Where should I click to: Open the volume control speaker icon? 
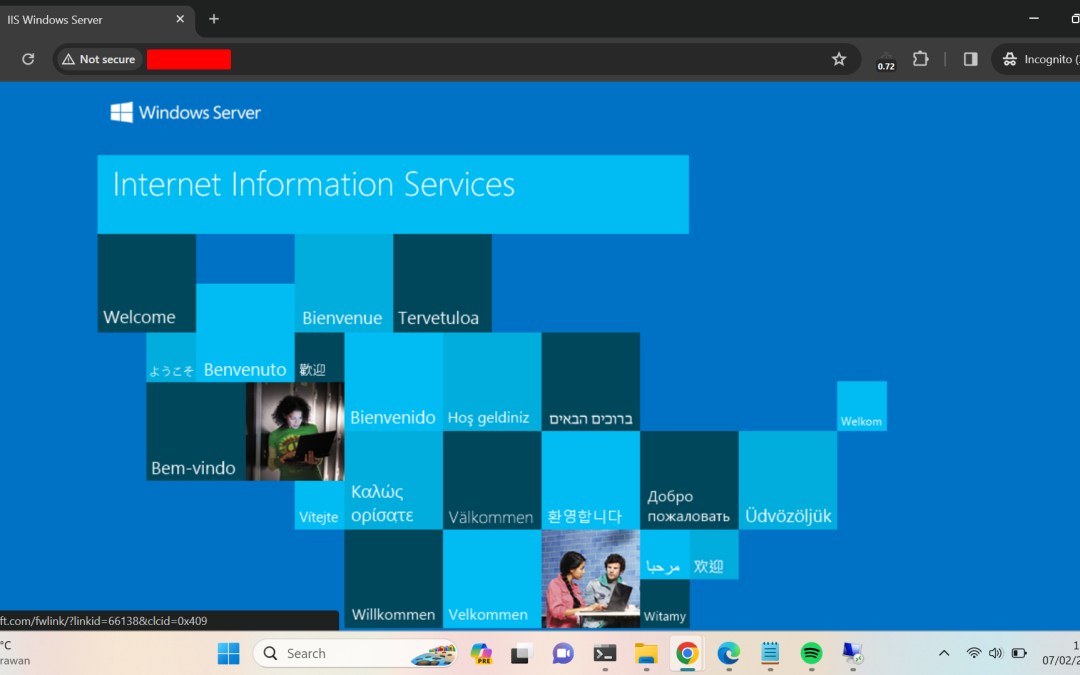coord(996,653)
